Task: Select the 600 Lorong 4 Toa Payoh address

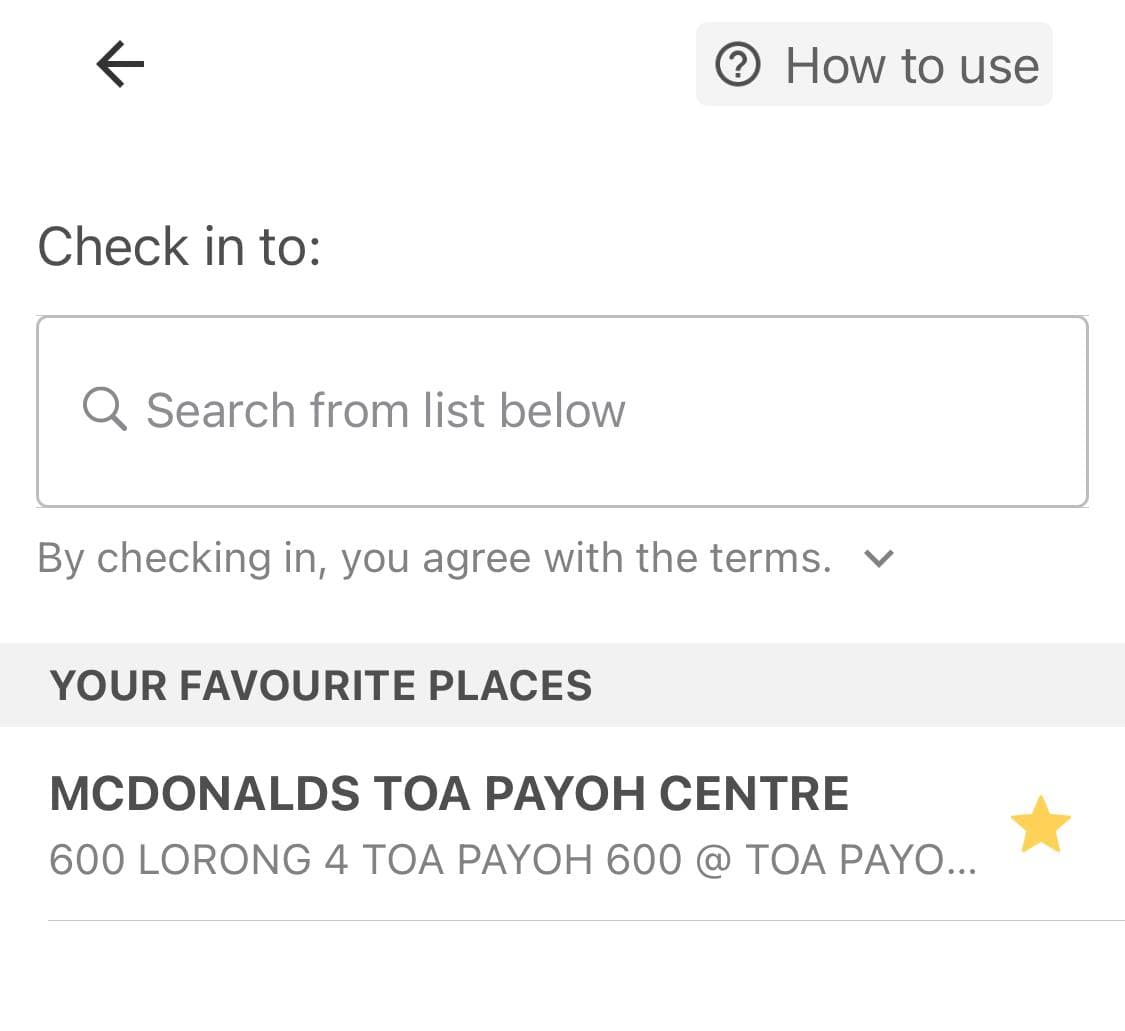Action: pos(512,860)
